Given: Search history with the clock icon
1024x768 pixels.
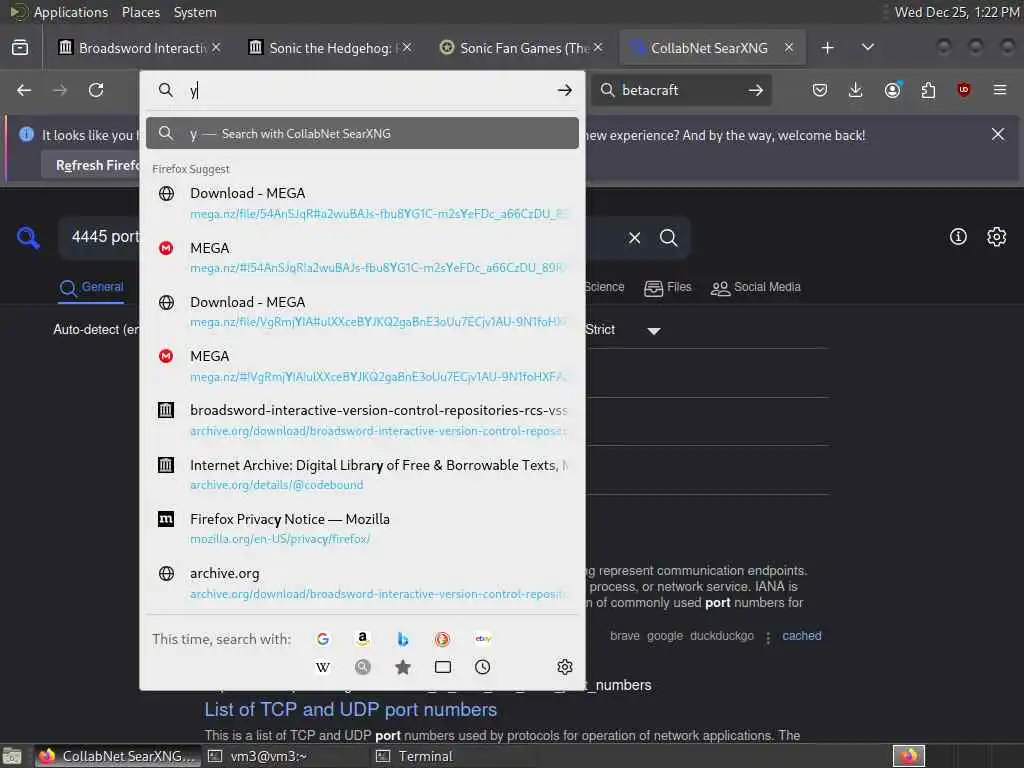Looking at the screenshot, I should [483, 667].
